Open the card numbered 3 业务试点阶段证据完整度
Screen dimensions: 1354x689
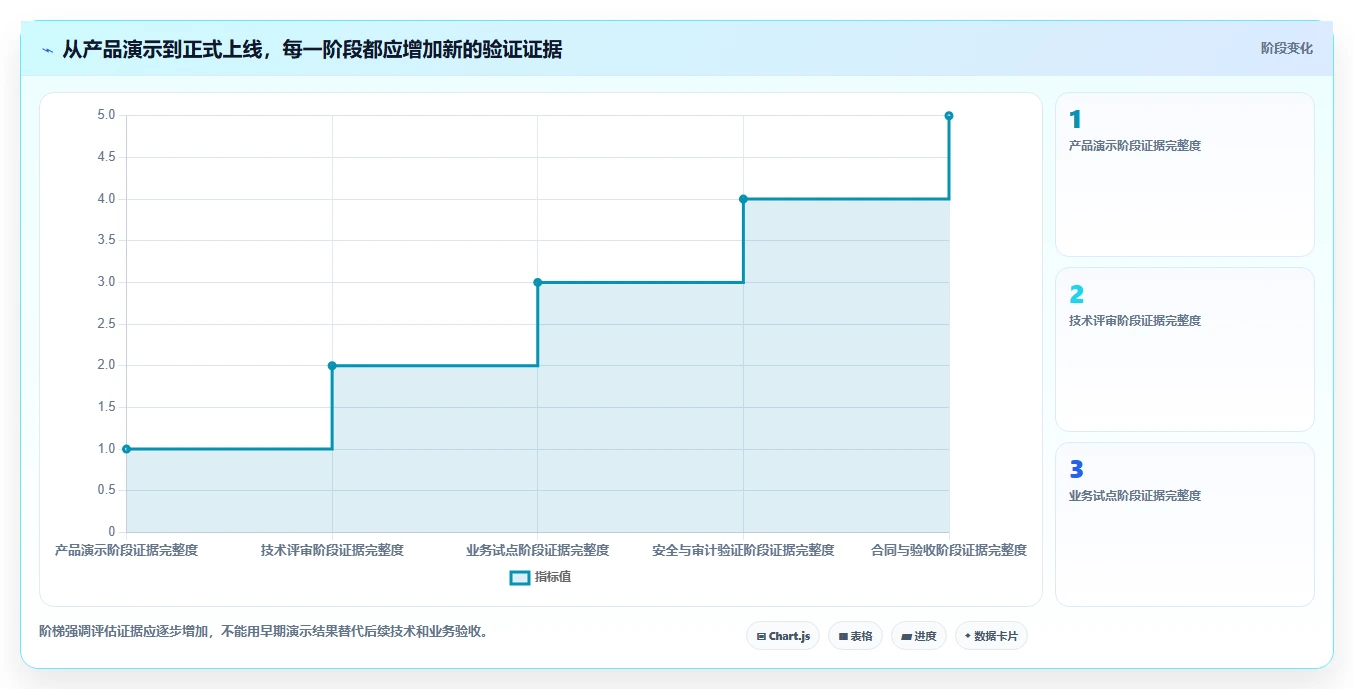coord(1184,524)
